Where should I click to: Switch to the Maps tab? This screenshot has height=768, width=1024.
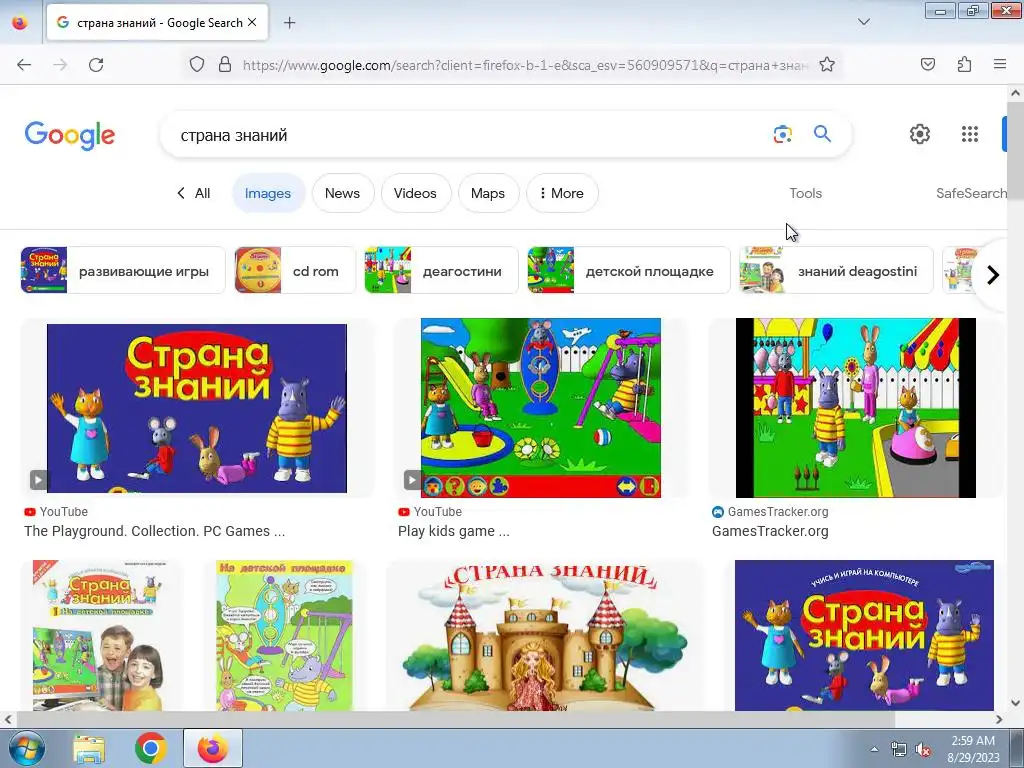[x=488, y=193]
